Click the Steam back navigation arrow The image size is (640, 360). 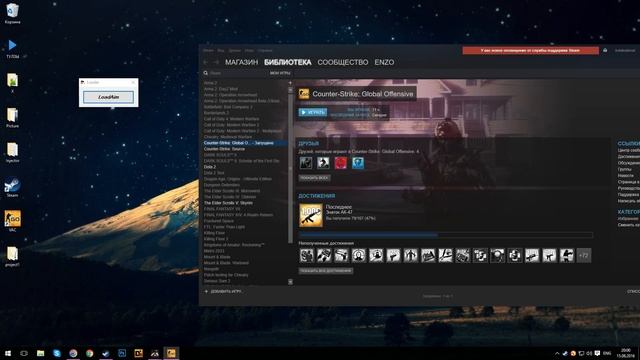pos(206,62)
